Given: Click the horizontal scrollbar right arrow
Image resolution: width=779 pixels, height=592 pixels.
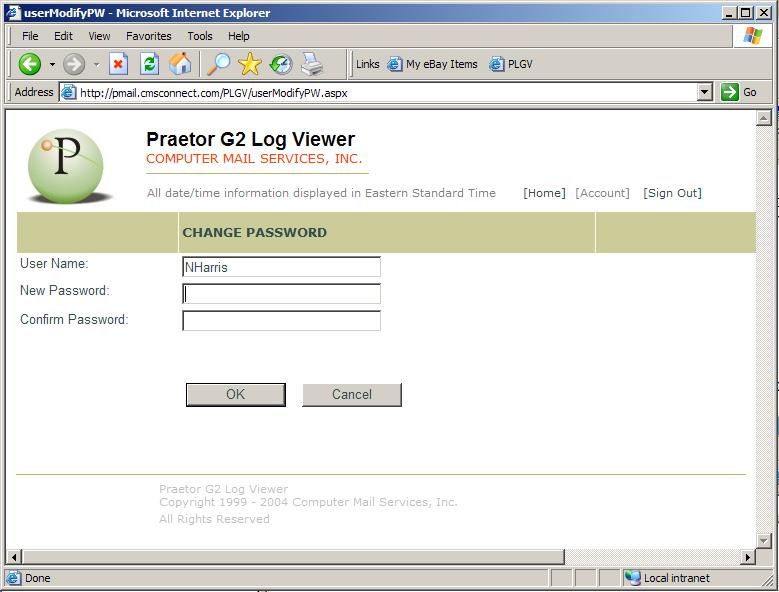Looking at the screenshot, I should (748, 557).
